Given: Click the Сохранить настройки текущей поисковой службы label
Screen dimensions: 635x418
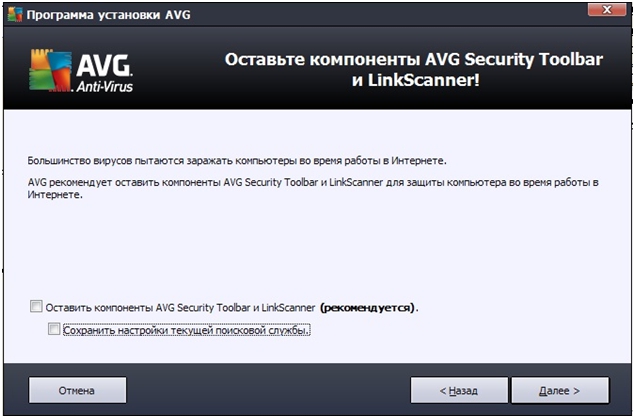Looking at the screenshot, I should pos(187,330).
